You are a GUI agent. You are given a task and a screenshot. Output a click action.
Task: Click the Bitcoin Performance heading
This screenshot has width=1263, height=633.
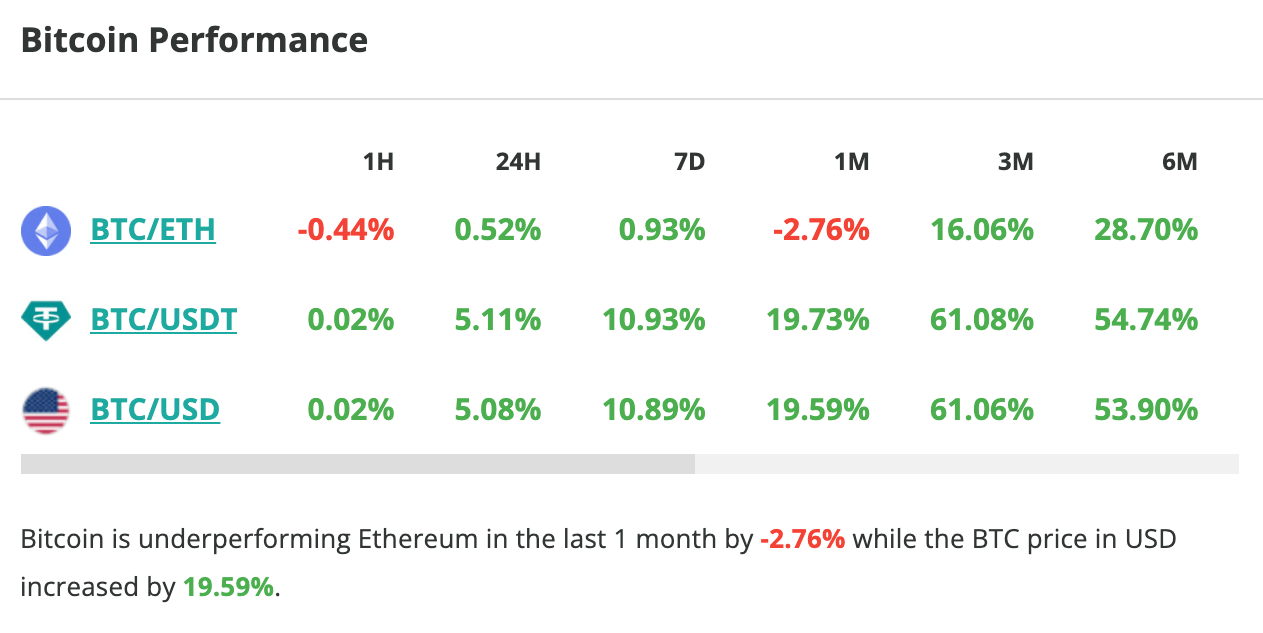(194, 40)
